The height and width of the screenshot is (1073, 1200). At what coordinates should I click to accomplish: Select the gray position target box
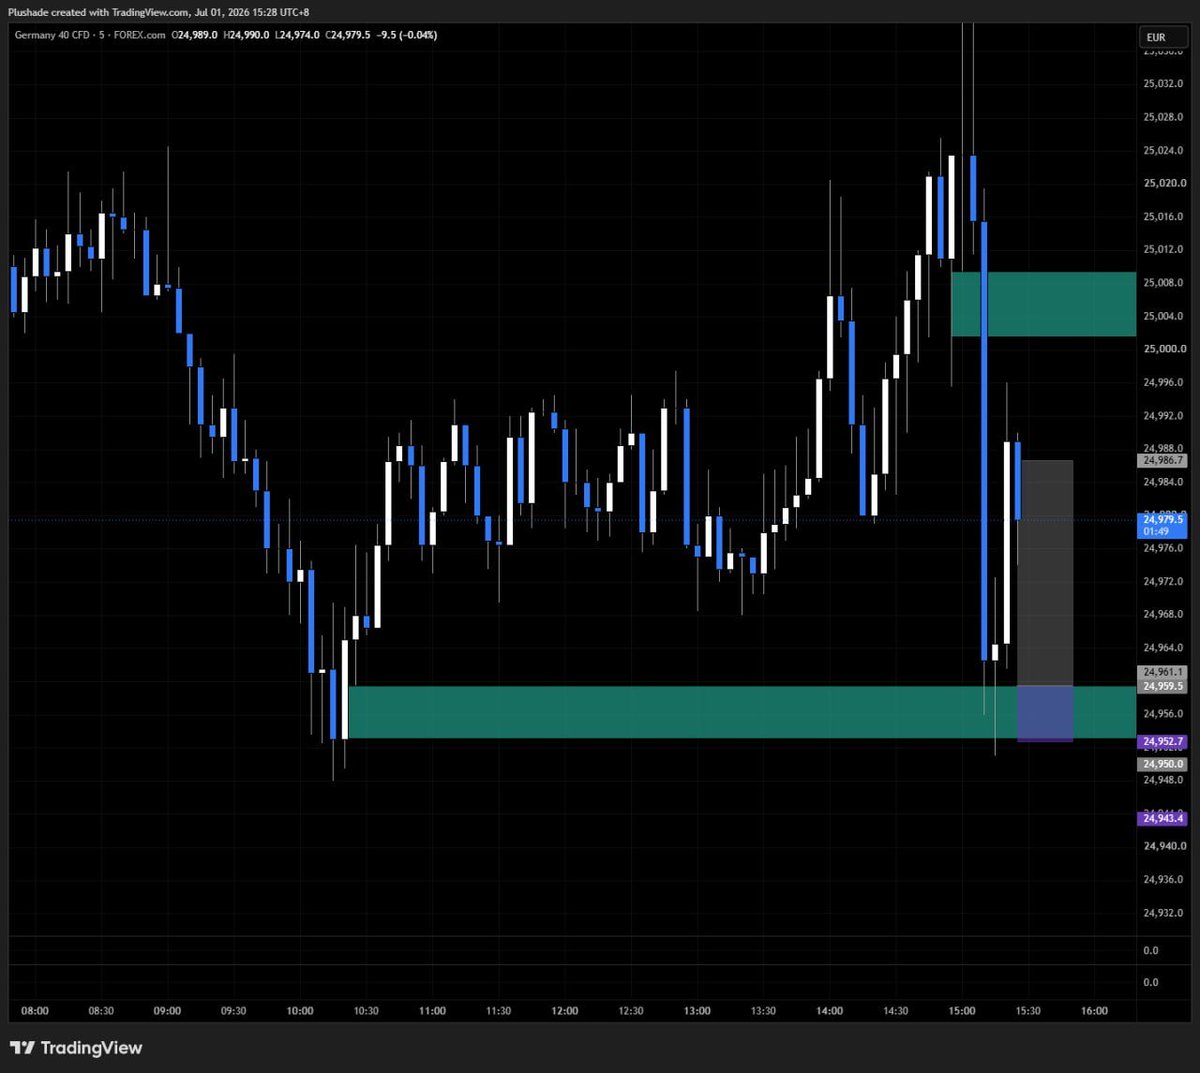(x=1045, y=573)
